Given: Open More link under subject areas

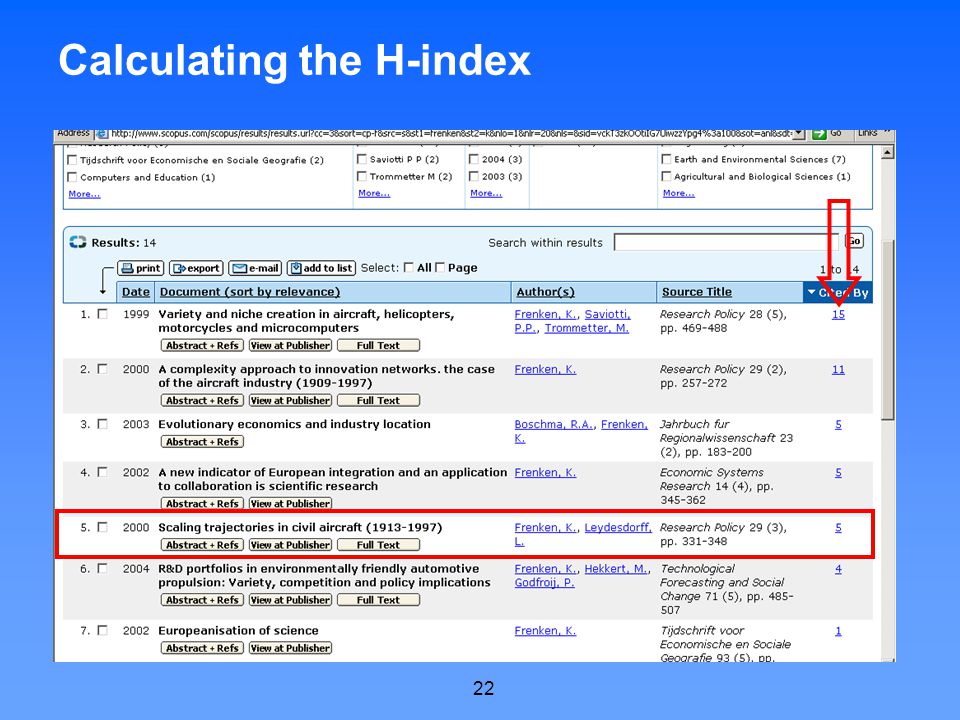Looking at the screenshot, I should (678, 193).
